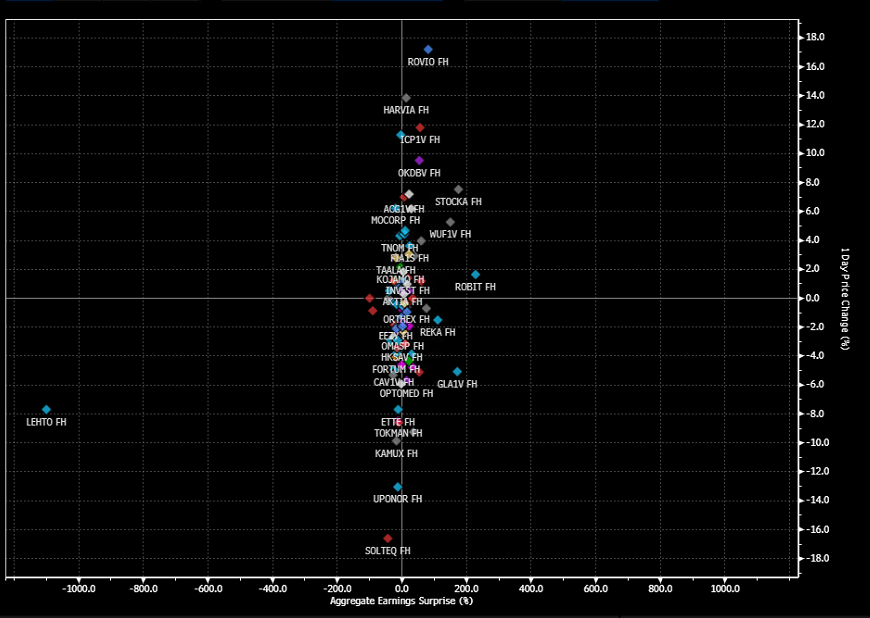
Task: Select the gray STOCKA FH data point
Action: click(x=458, y=189)
